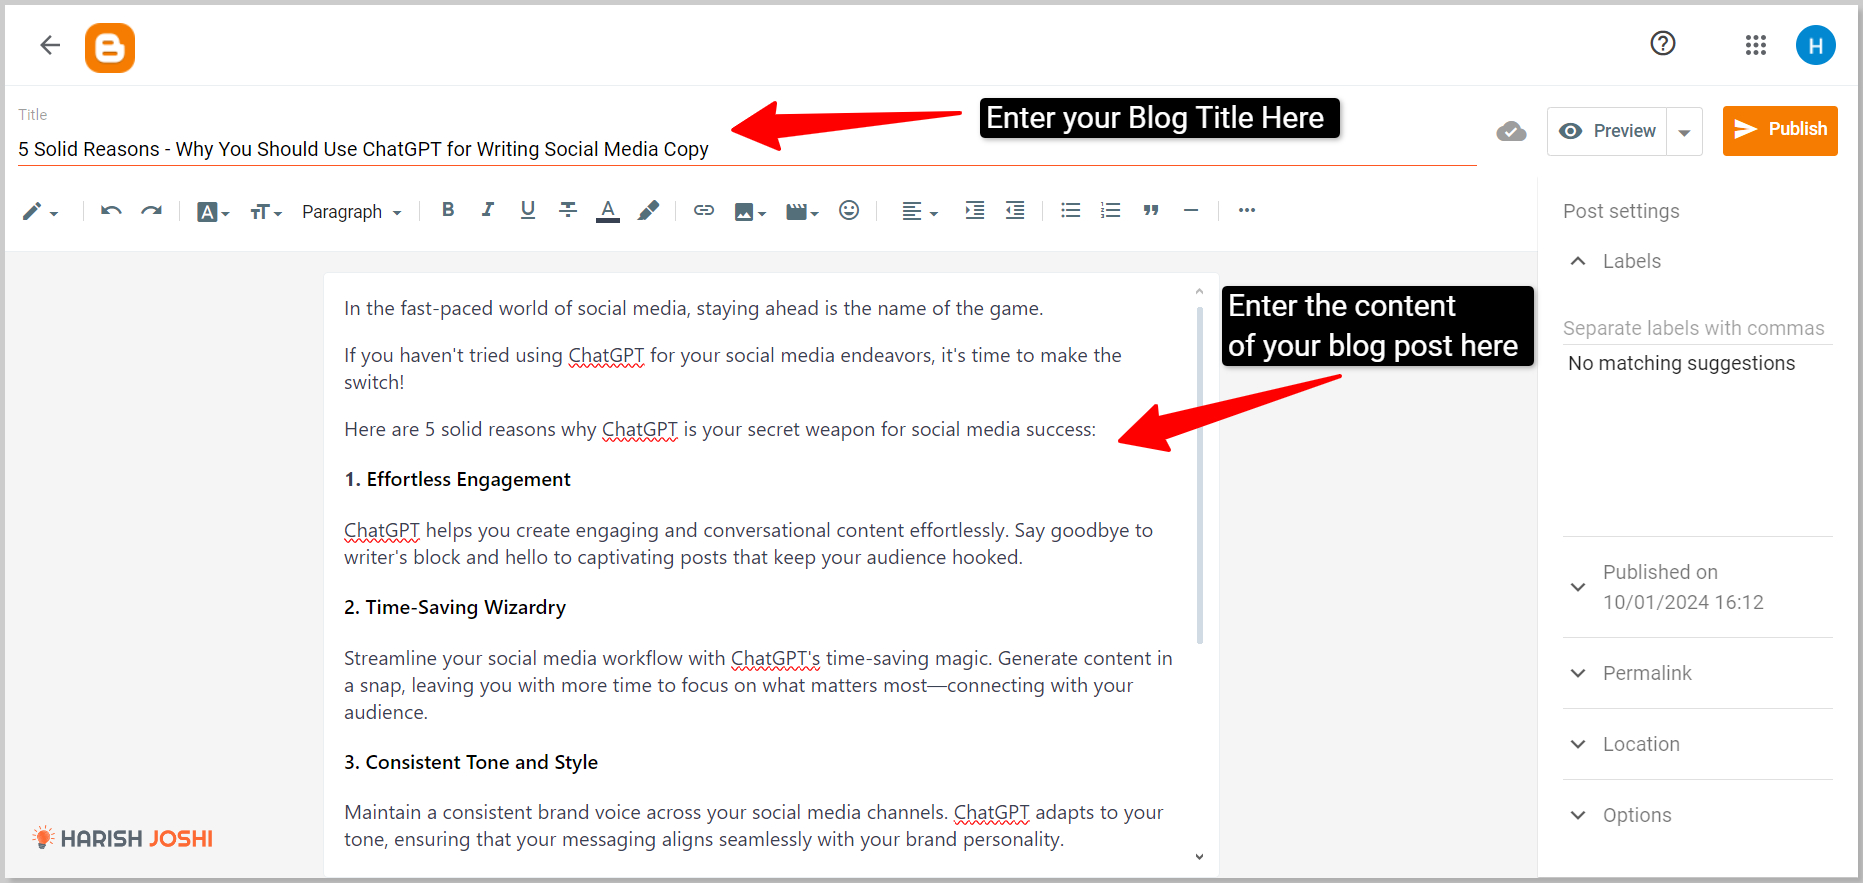Click the first paragraph about fast-paced world

tap(693, 309)
